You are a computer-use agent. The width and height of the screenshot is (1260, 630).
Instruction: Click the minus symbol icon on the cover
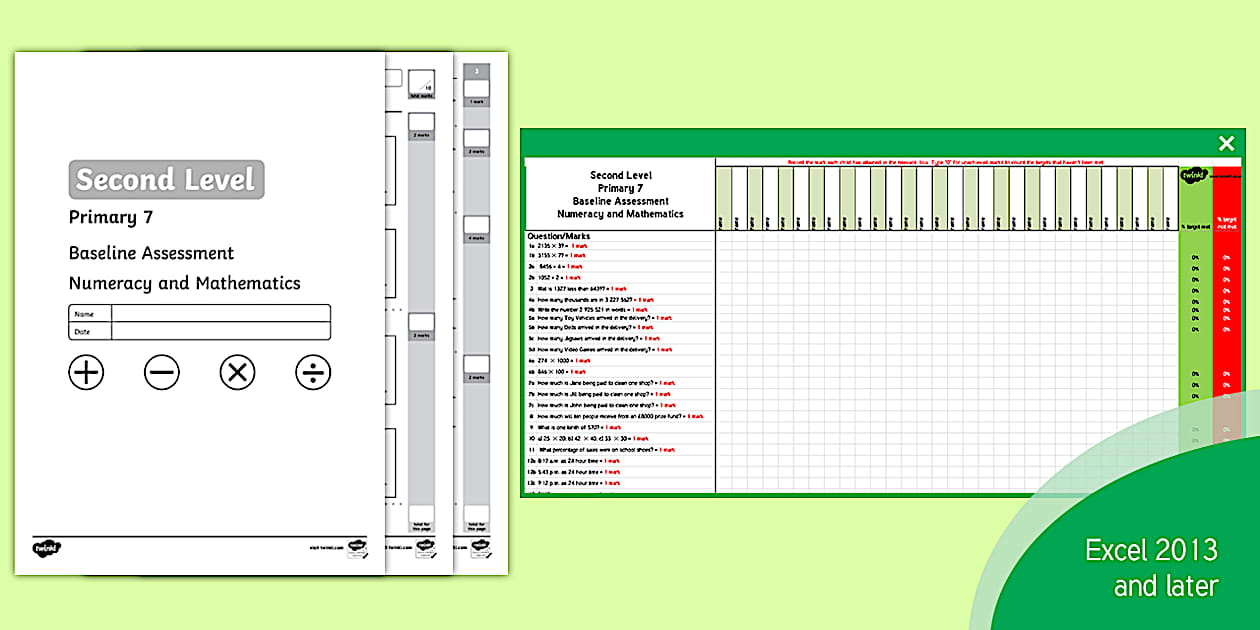click(x=161, y=372)
